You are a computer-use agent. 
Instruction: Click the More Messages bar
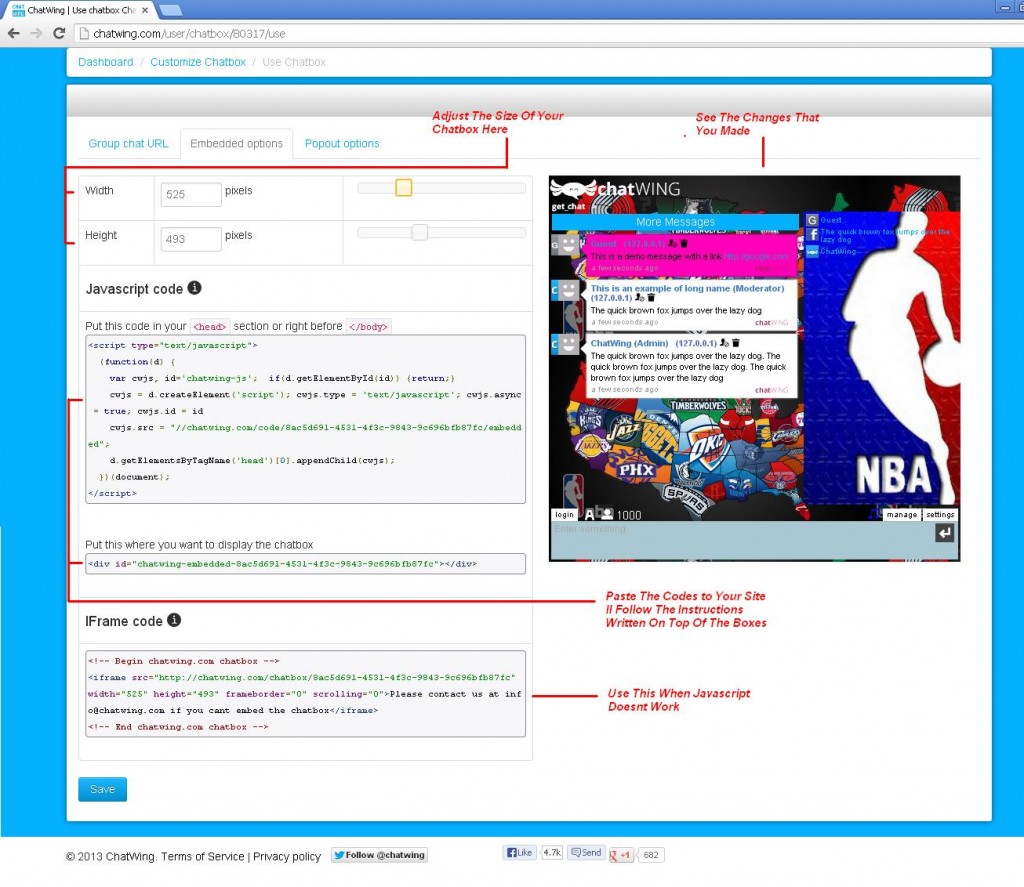coord(675,222)
